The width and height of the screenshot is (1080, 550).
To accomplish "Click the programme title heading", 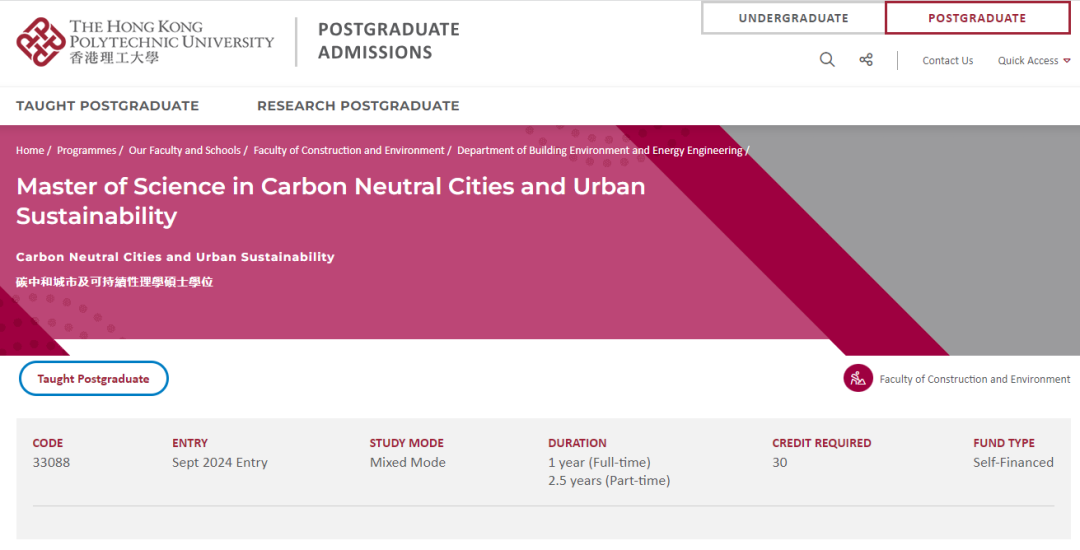I will 331,201.
